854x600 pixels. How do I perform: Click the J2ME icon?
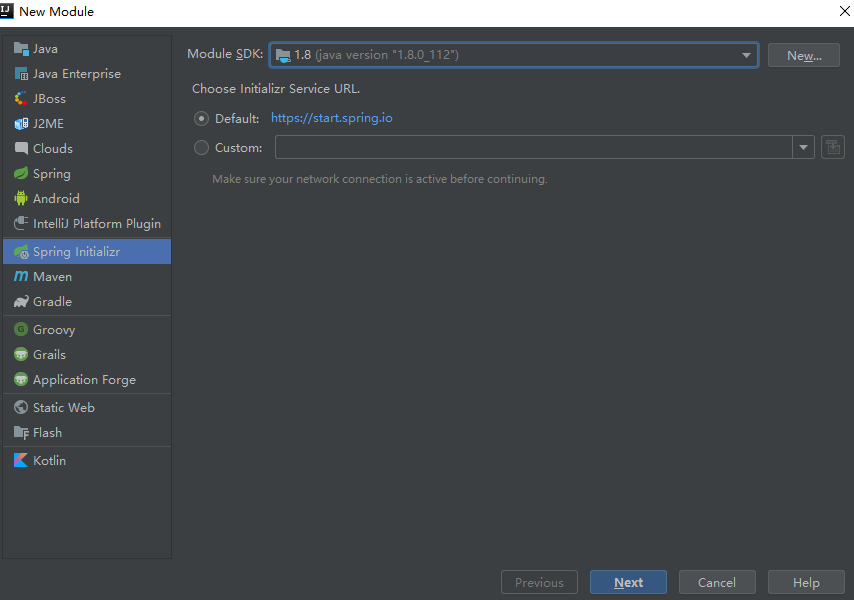tap(21, 124)
